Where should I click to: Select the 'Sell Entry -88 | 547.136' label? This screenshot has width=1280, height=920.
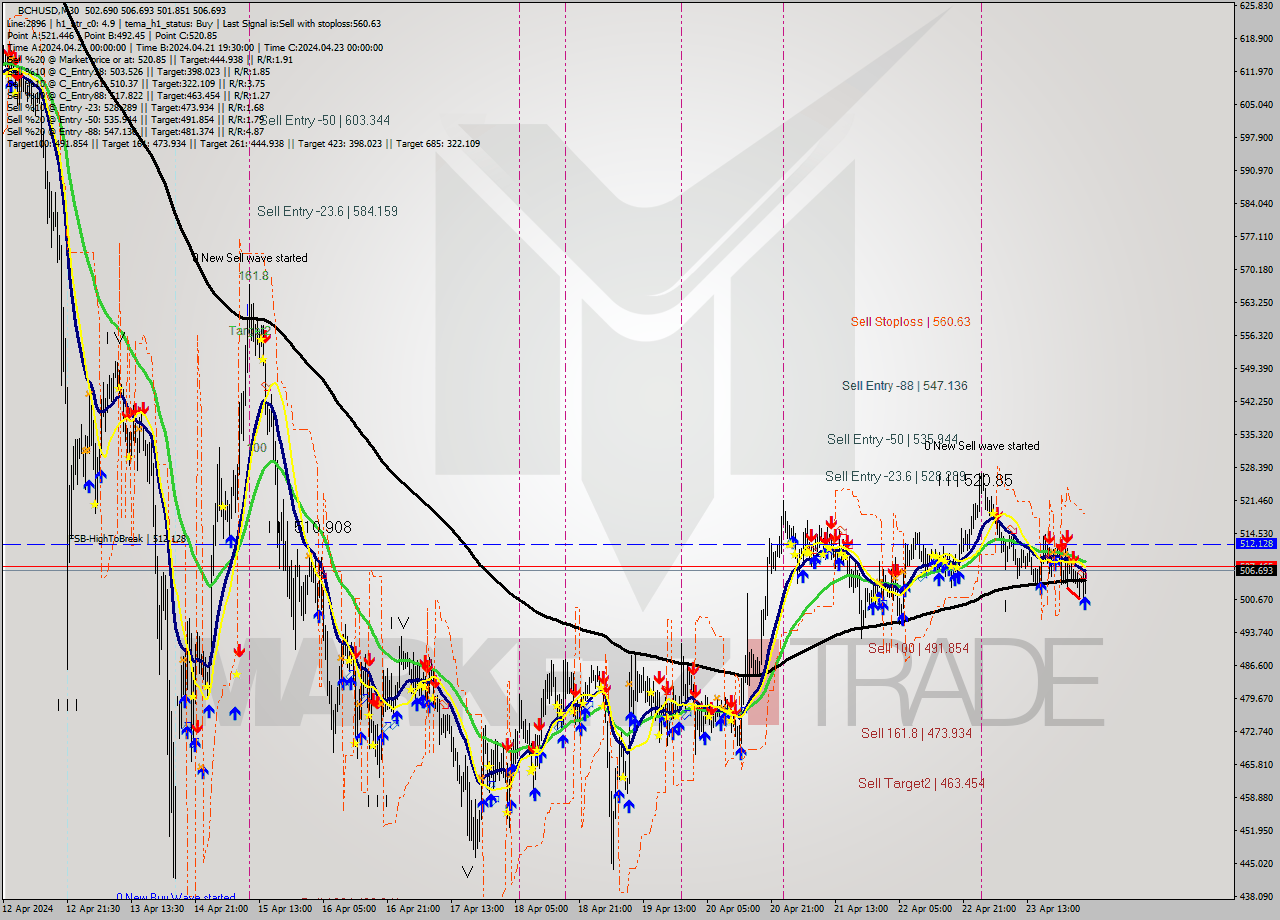[x=904, y=385]
